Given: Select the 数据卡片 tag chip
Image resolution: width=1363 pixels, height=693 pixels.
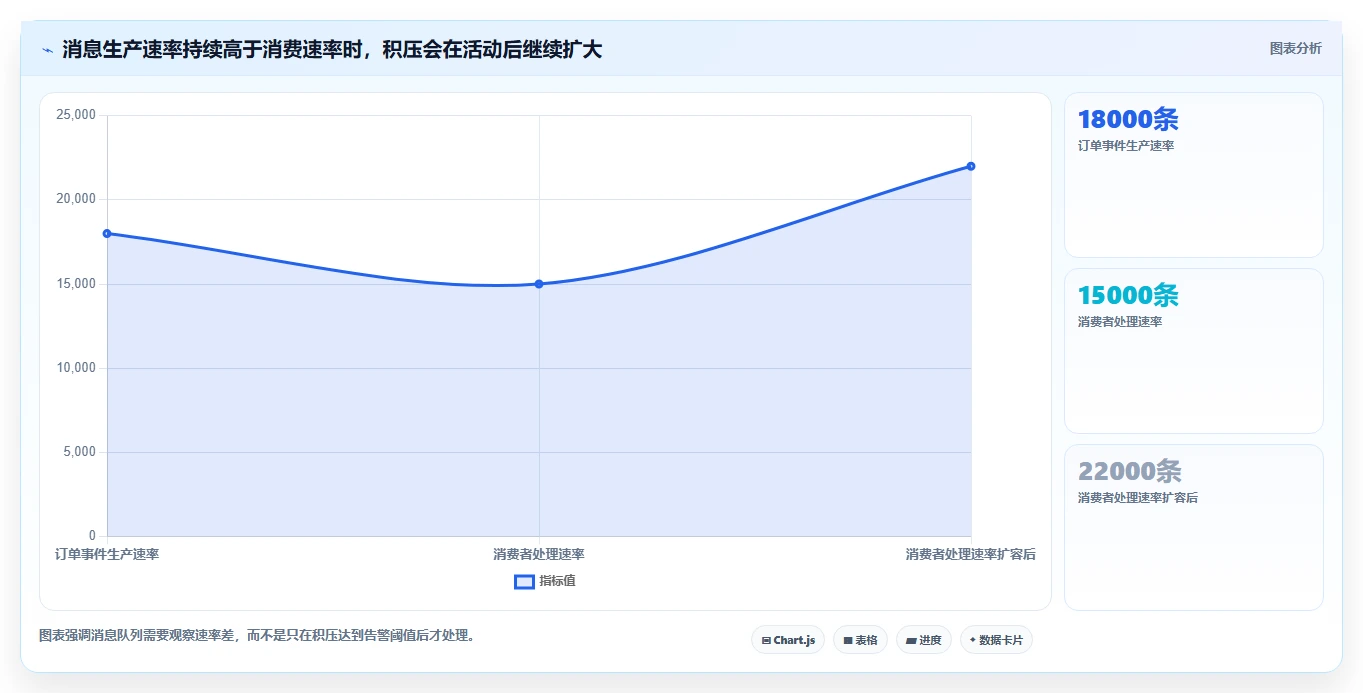Looking at the screenshot, I should pyautogui.click(x=996, y=640).
